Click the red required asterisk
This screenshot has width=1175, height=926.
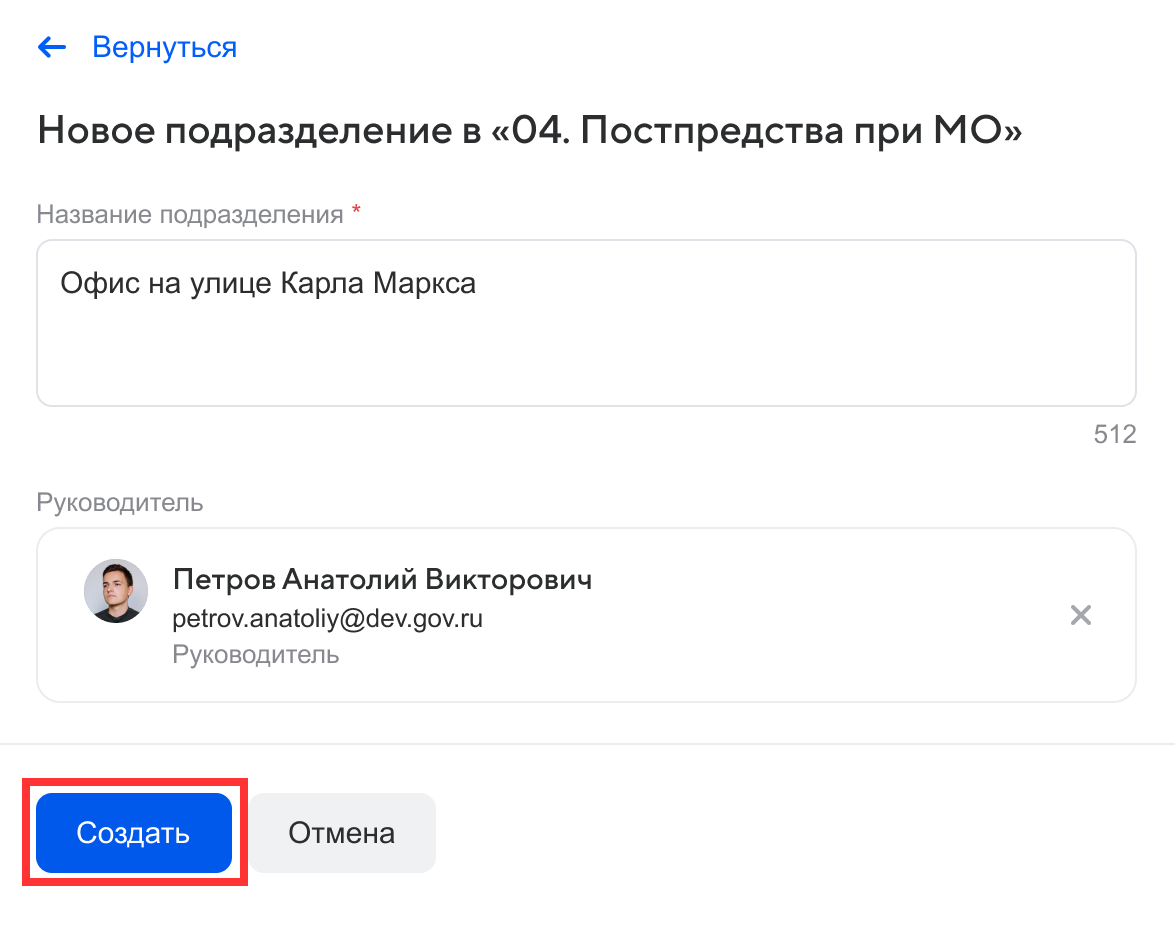point(356,212)
